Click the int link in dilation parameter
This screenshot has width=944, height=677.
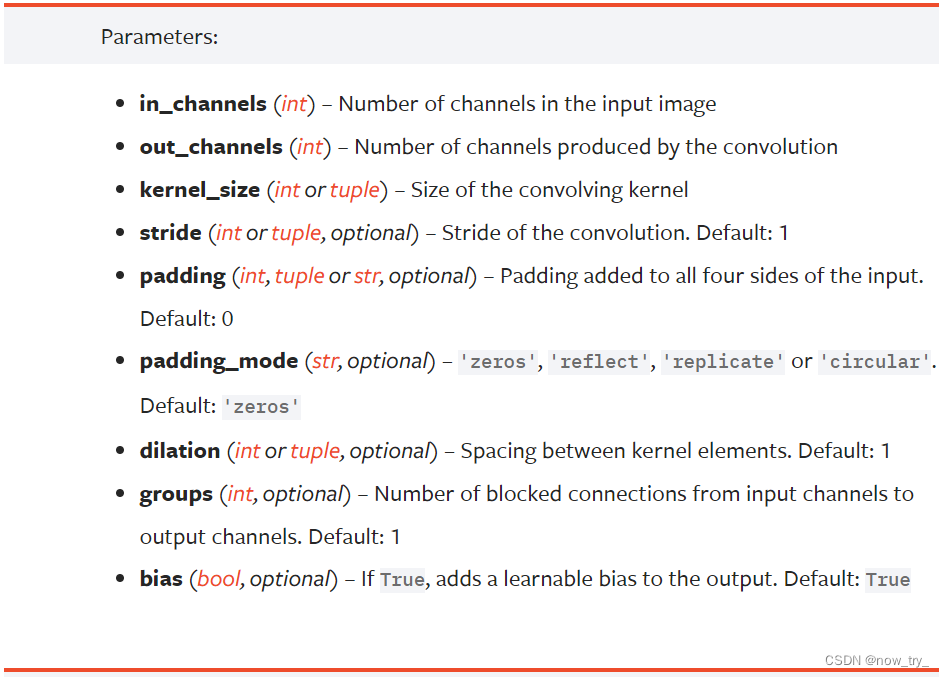pos(247,451)
